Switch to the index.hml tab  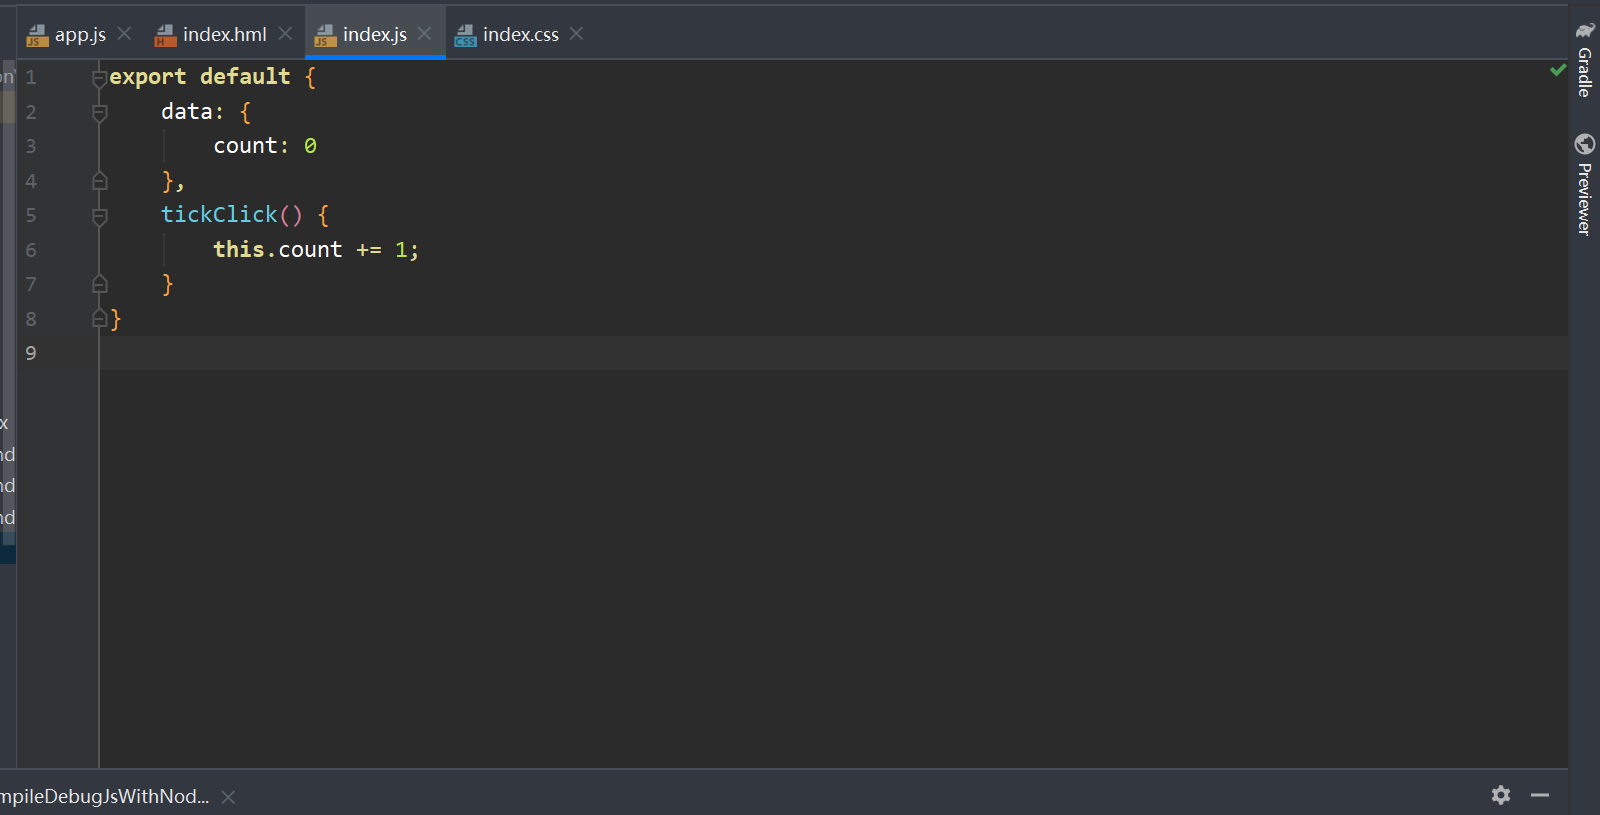[224, 35]
